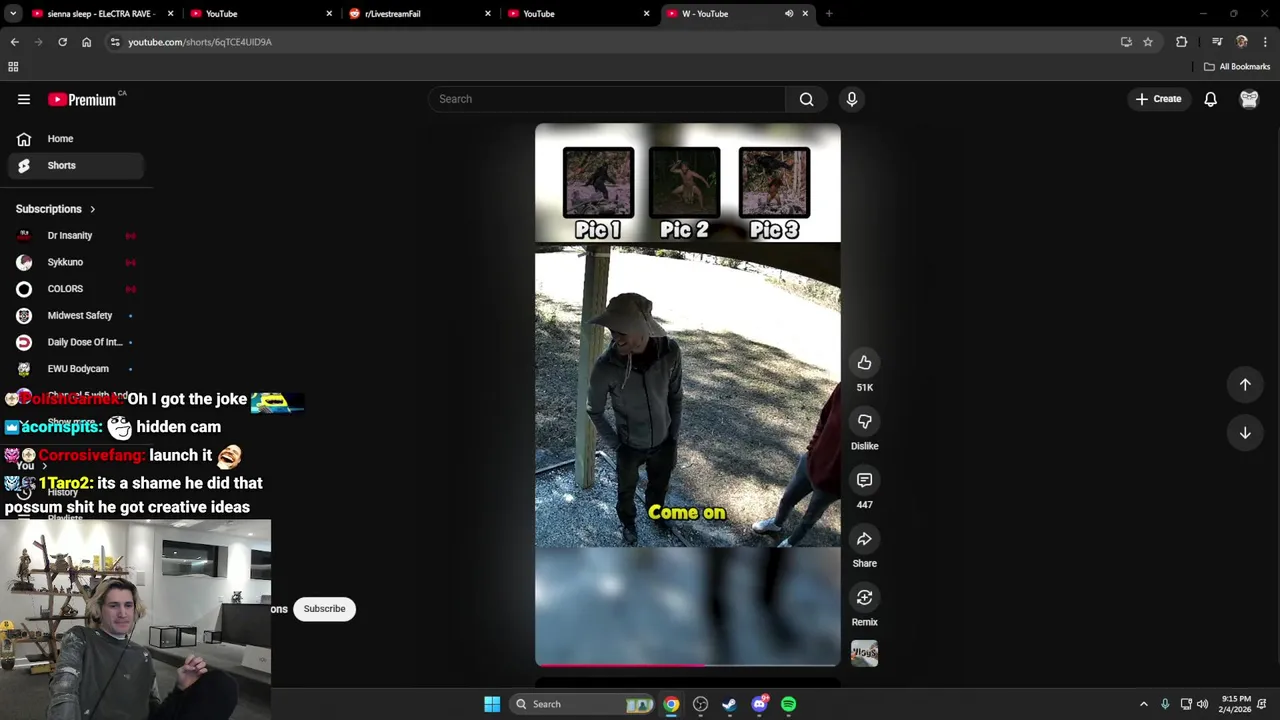
Task: Open the Dr Insanity channel subscription
Action: [x=76, y=236]
